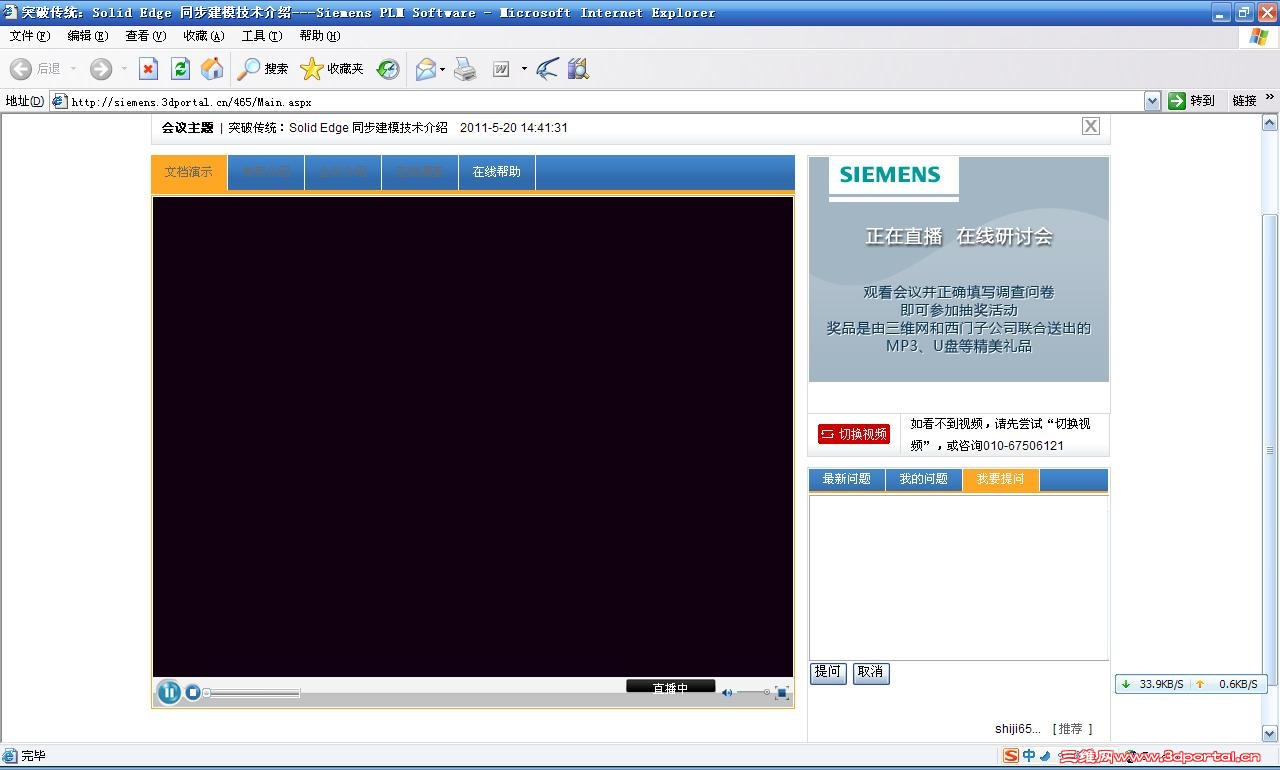
Task: Click the page vertical scrollbar thumb
Action: coord(1270,450)
